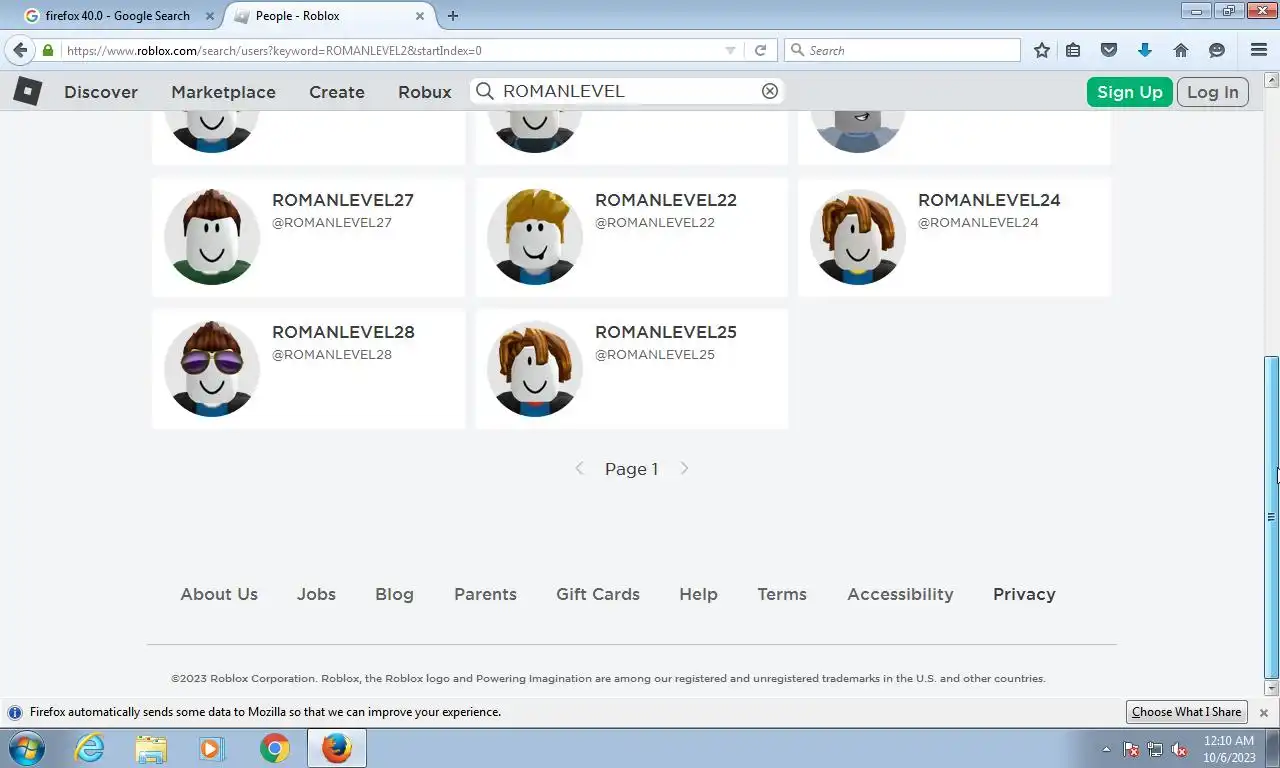Open the Terms footer link
The width and height of the screenshot is (1280, 768).
tap(782, 594)
